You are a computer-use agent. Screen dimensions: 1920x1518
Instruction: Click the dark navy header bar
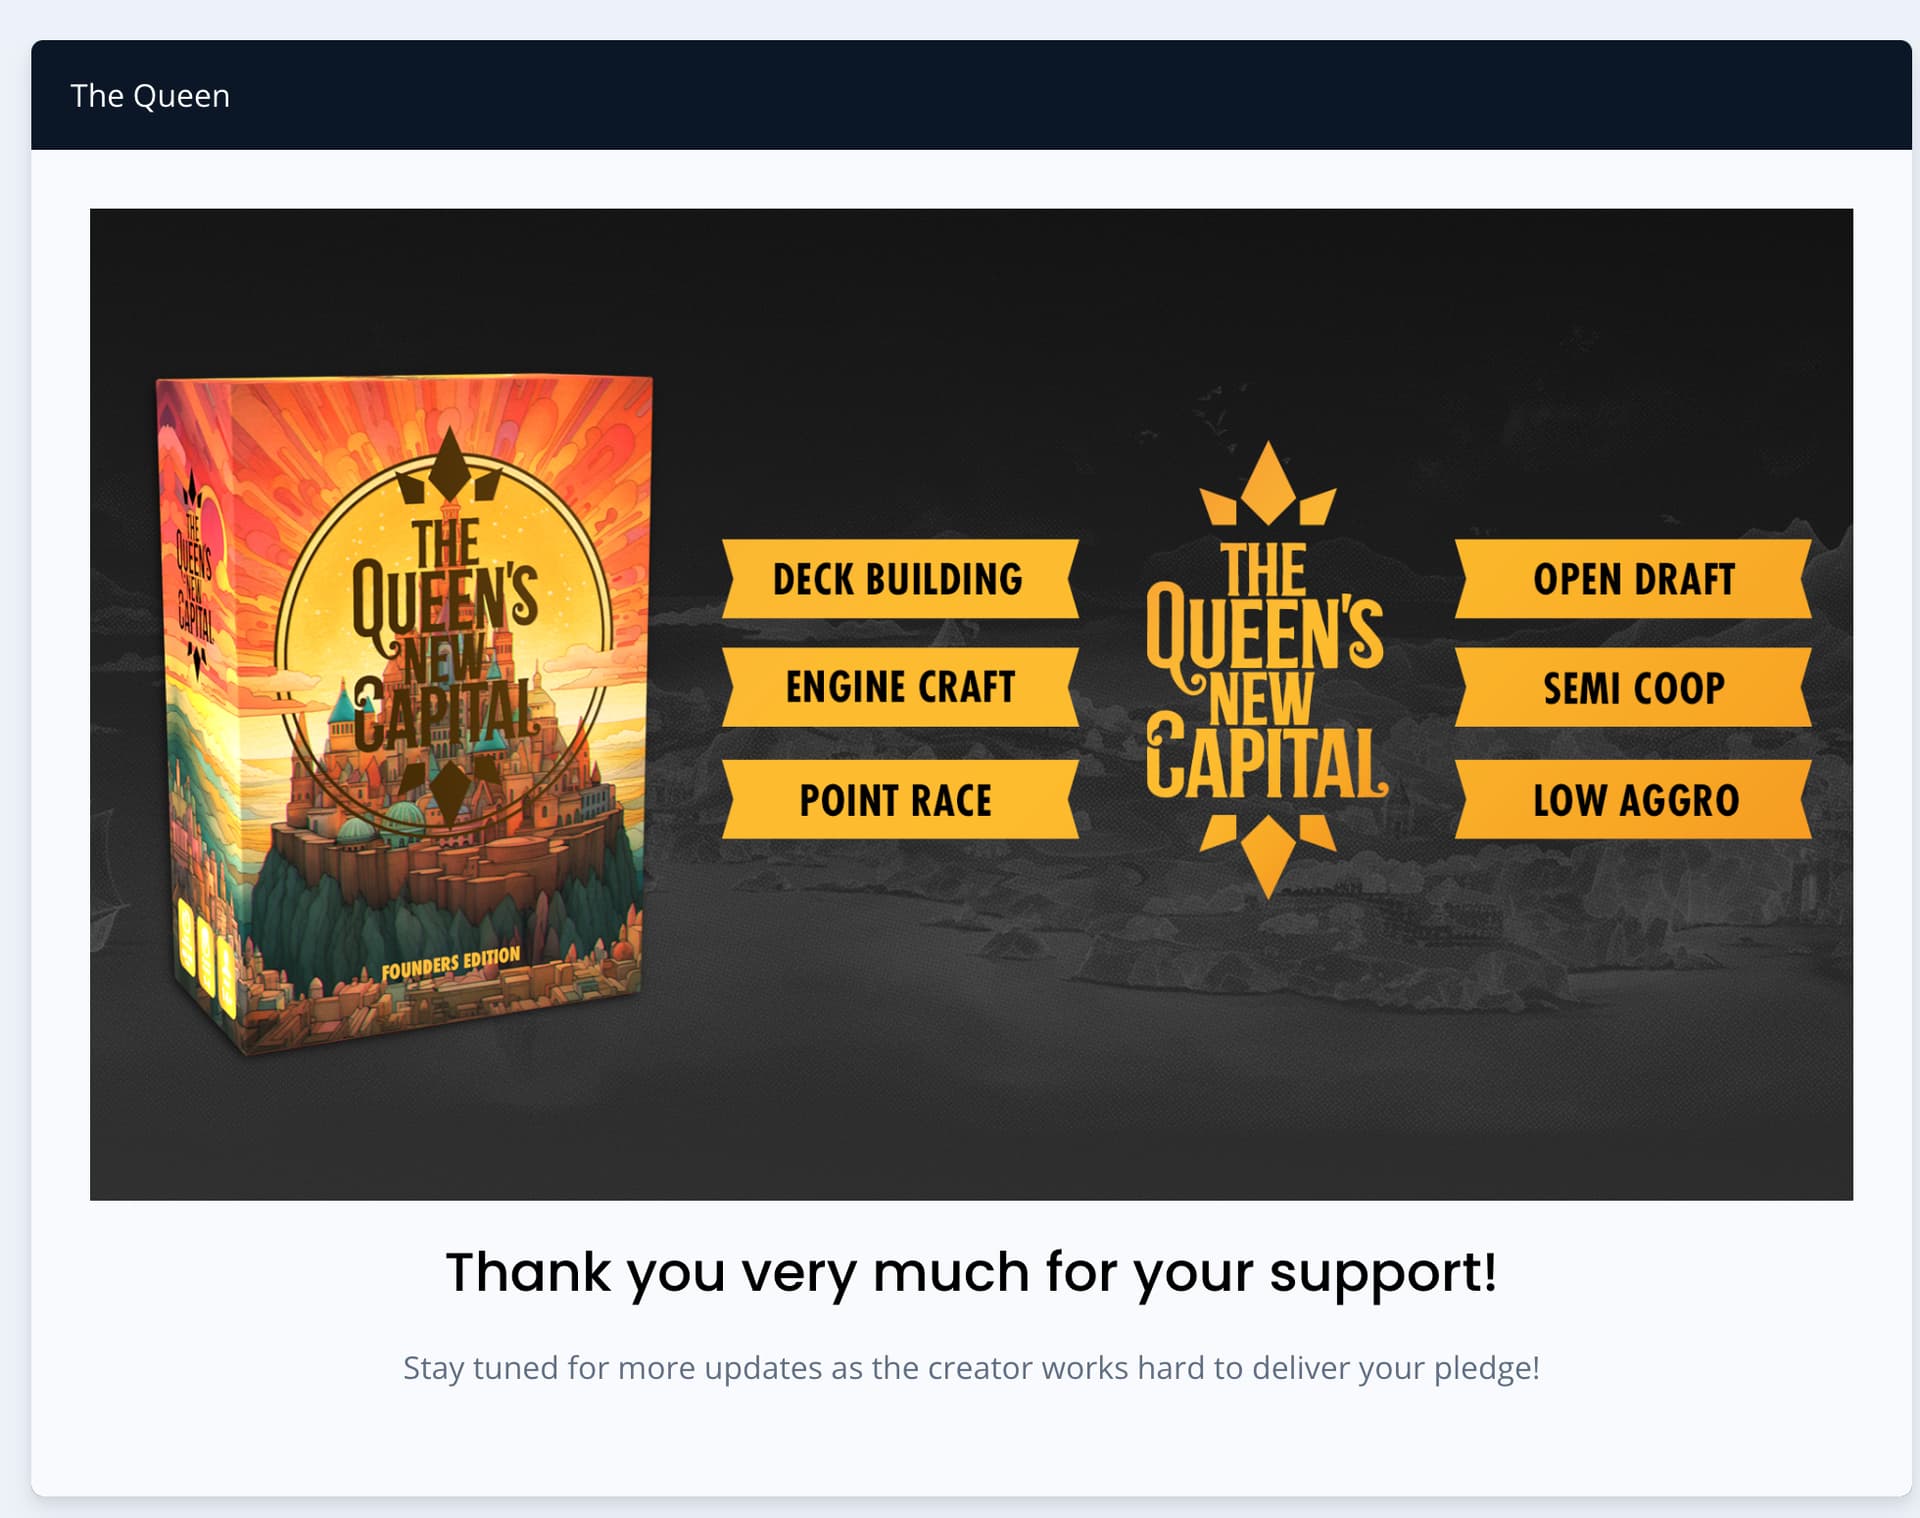click(971, 95)
